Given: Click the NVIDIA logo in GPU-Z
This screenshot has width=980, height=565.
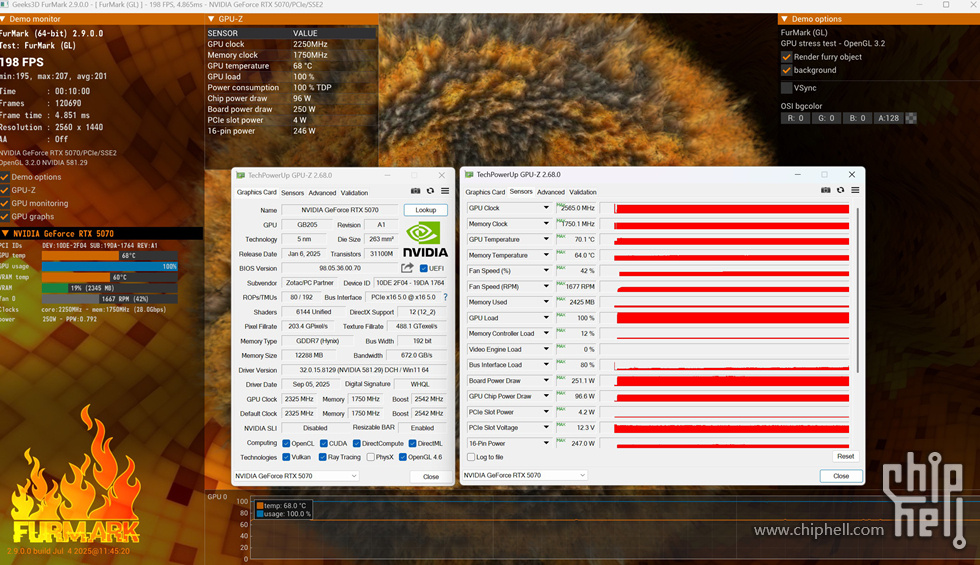Looking at the screenshot, I should (425, 240).
